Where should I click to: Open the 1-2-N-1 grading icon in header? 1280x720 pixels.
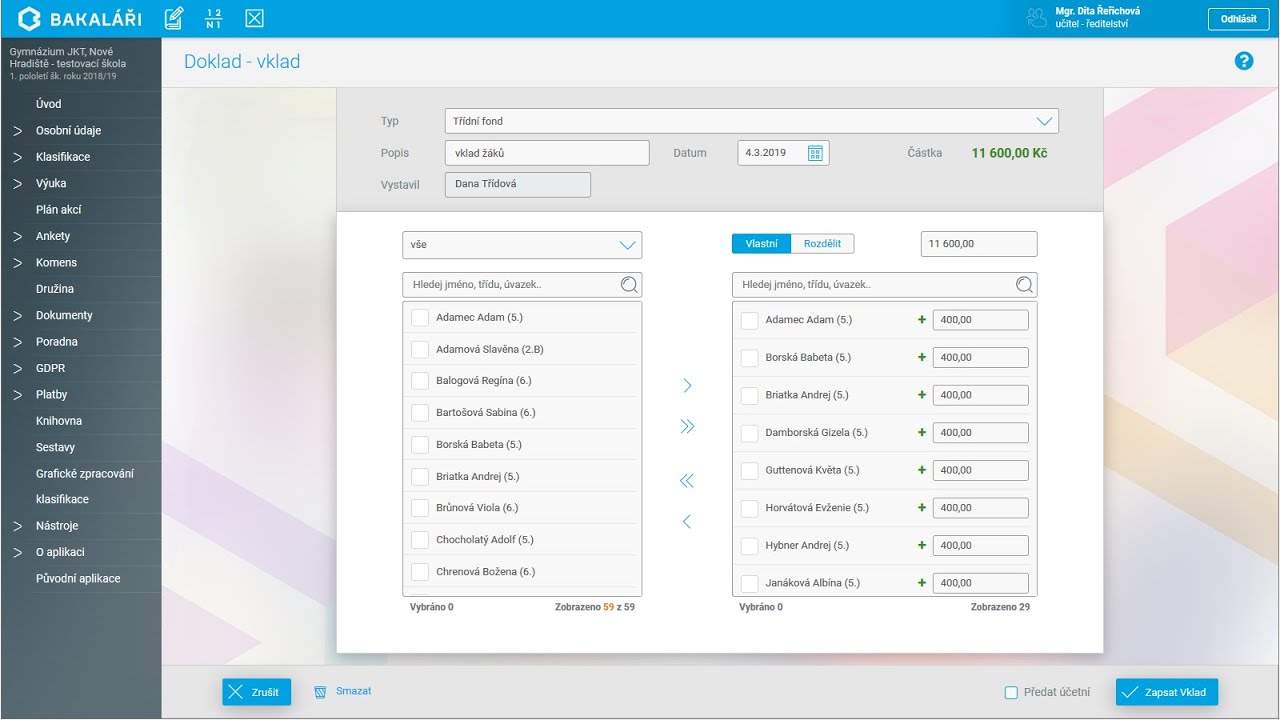213,18
